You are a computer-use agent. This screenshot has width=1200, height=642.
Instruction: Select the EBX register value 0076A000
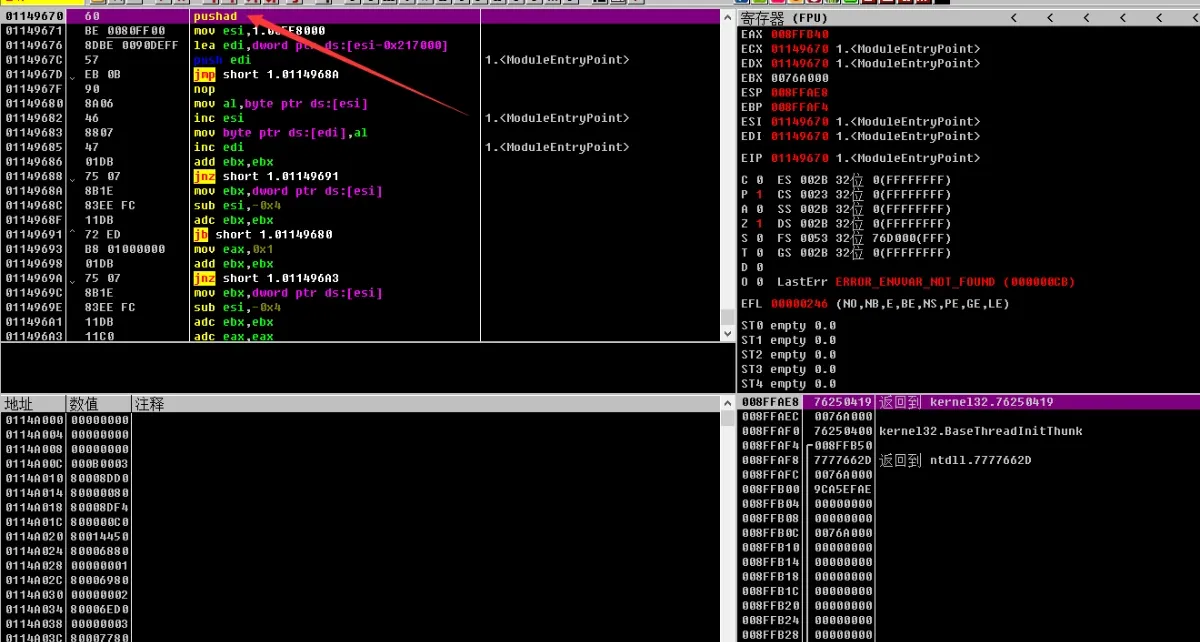pos(799,78)
